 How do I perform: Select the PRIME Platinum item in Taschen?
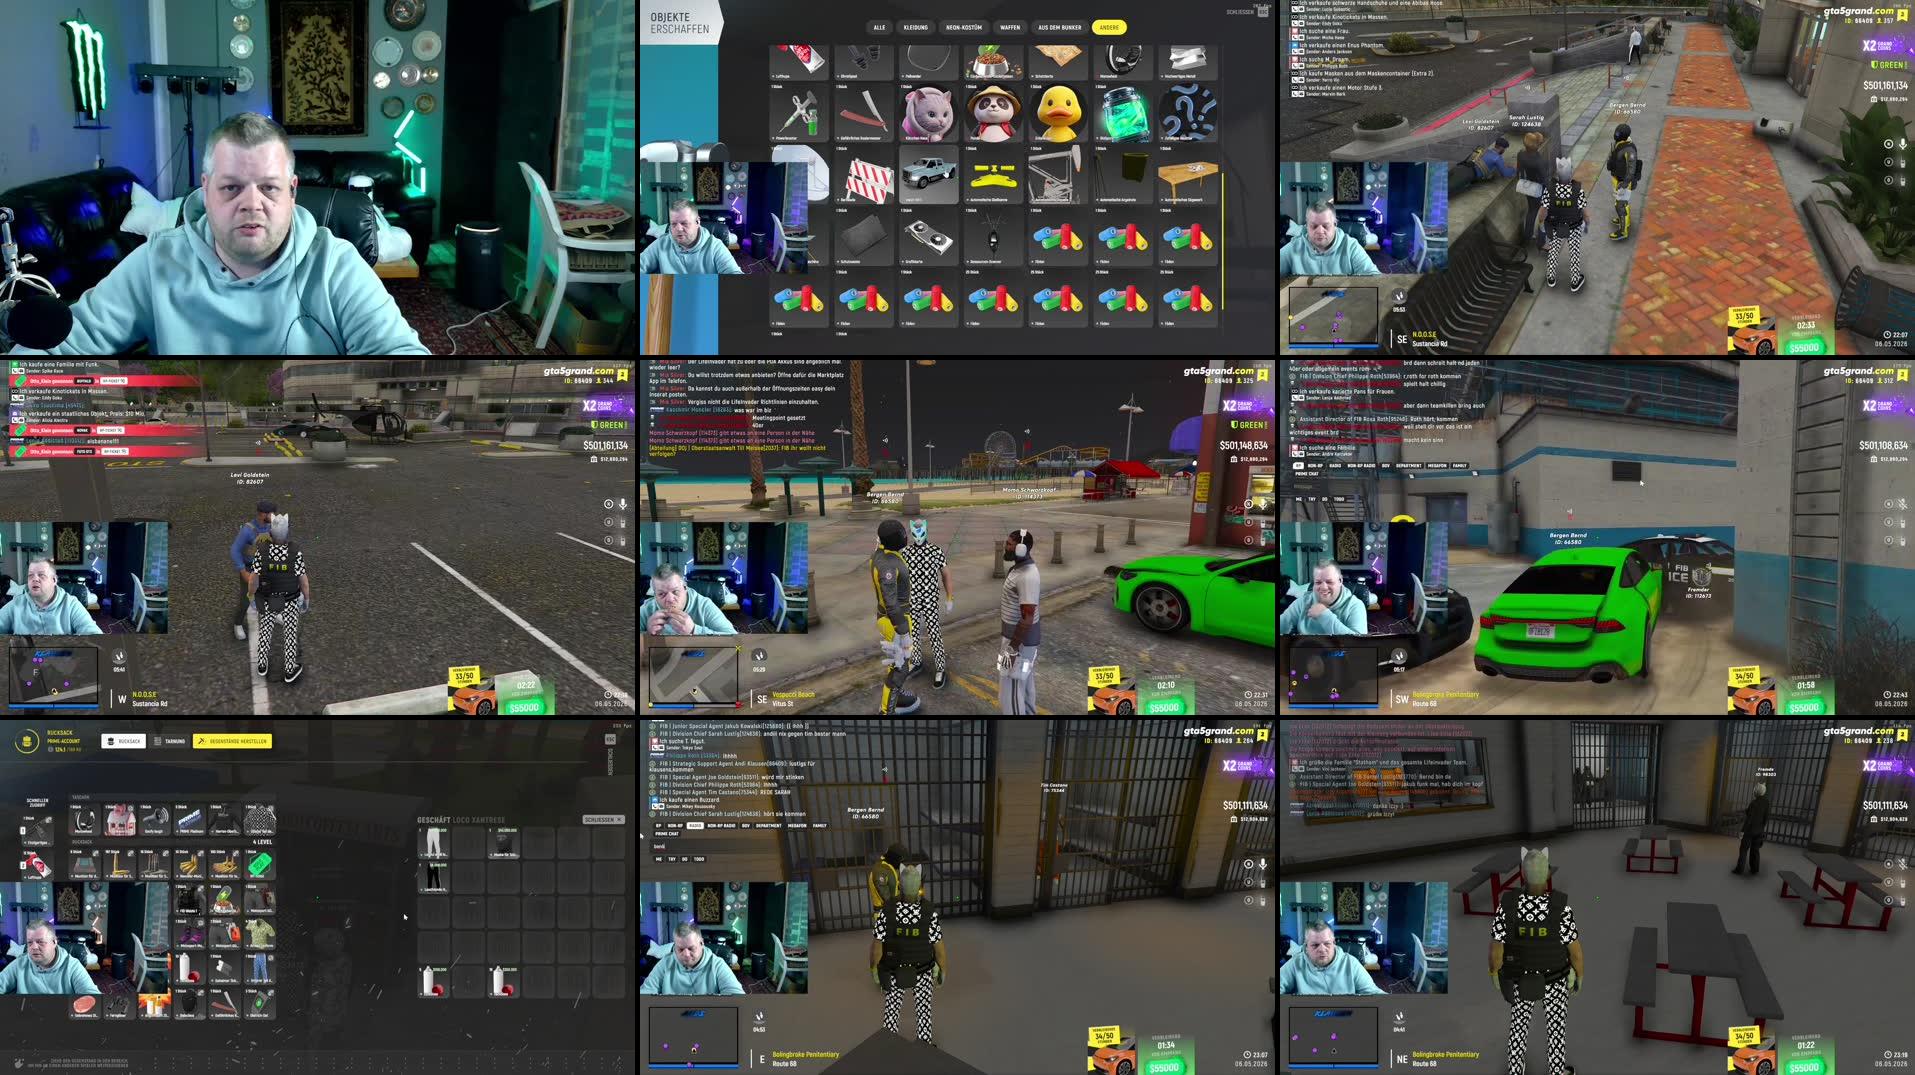click(x=189, y=820)
